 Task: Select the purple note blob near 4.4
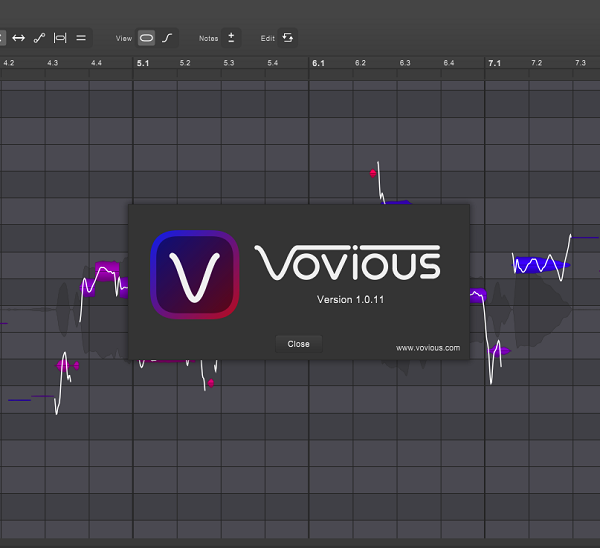(107, 271)
